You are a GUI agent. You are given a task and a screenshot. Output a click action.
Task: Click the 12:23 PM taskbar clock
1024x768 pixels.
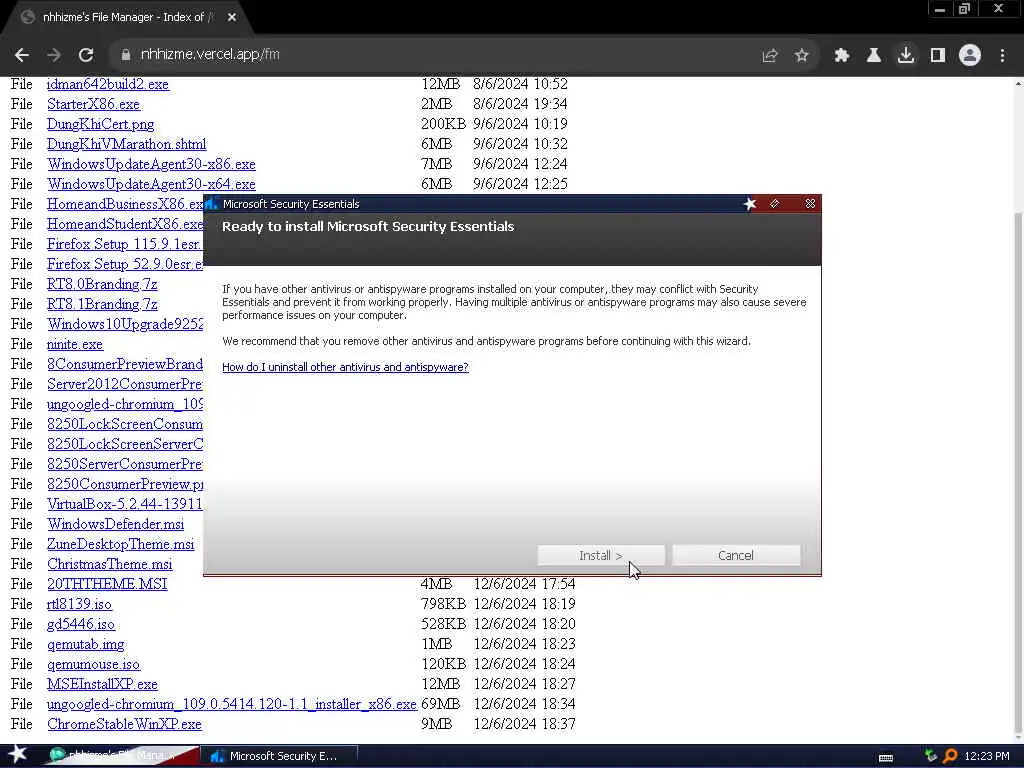[x=987, y=756]
